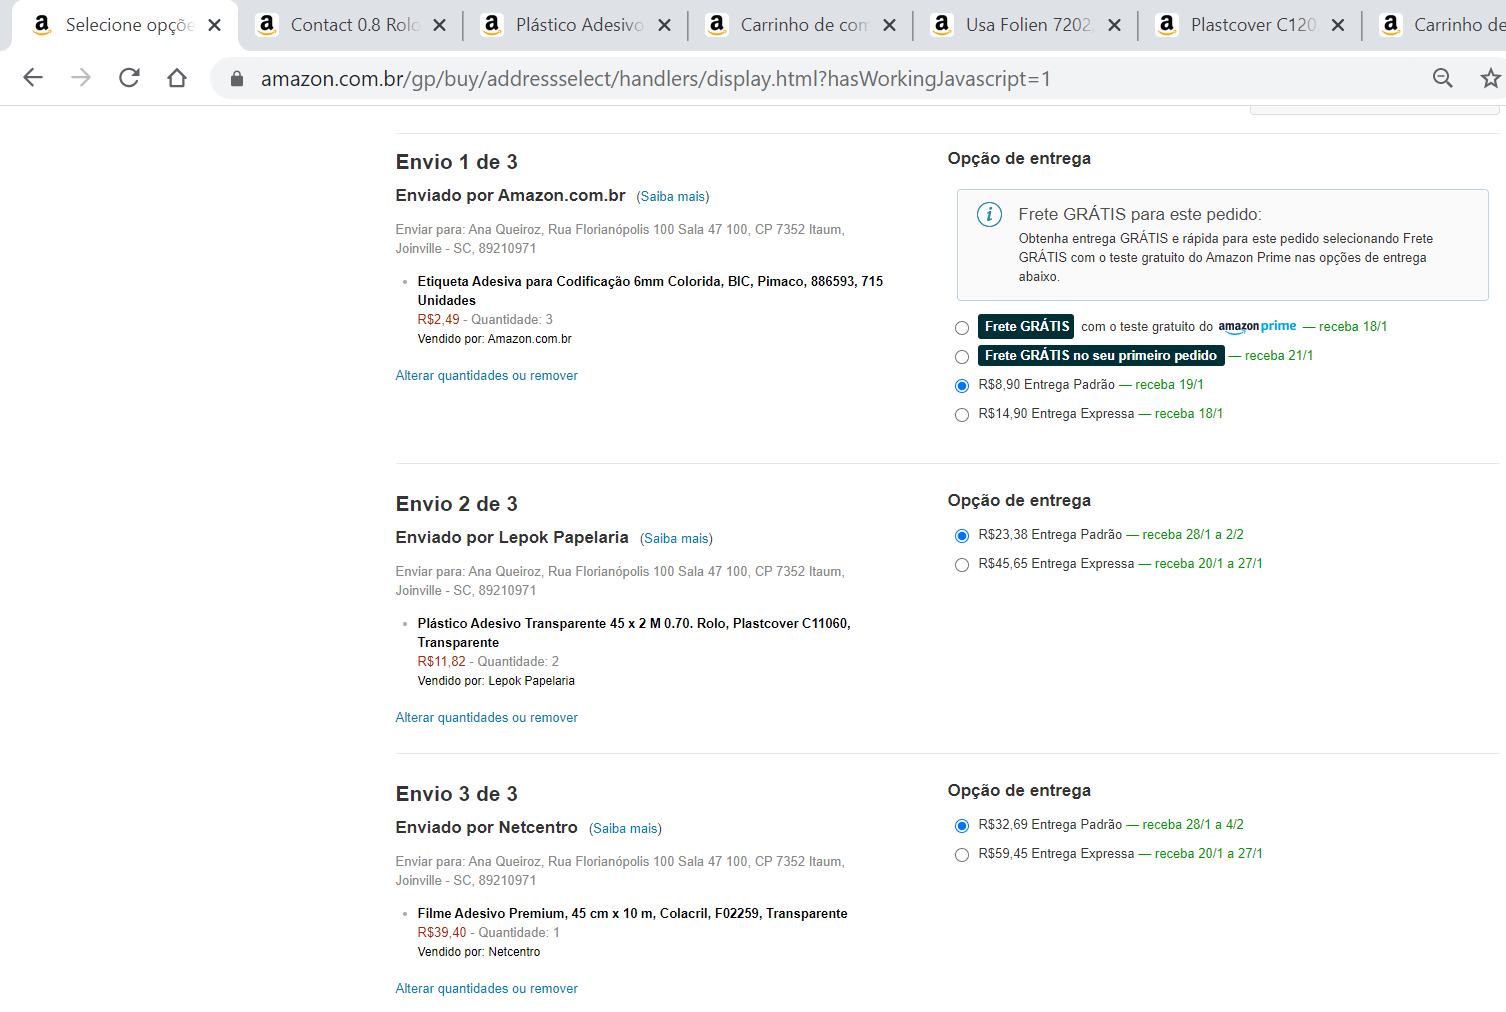This screenshot has width=1506, height=1012.
Task: Click the price 'R$39,40' in Envio 3
Action: 442,933
